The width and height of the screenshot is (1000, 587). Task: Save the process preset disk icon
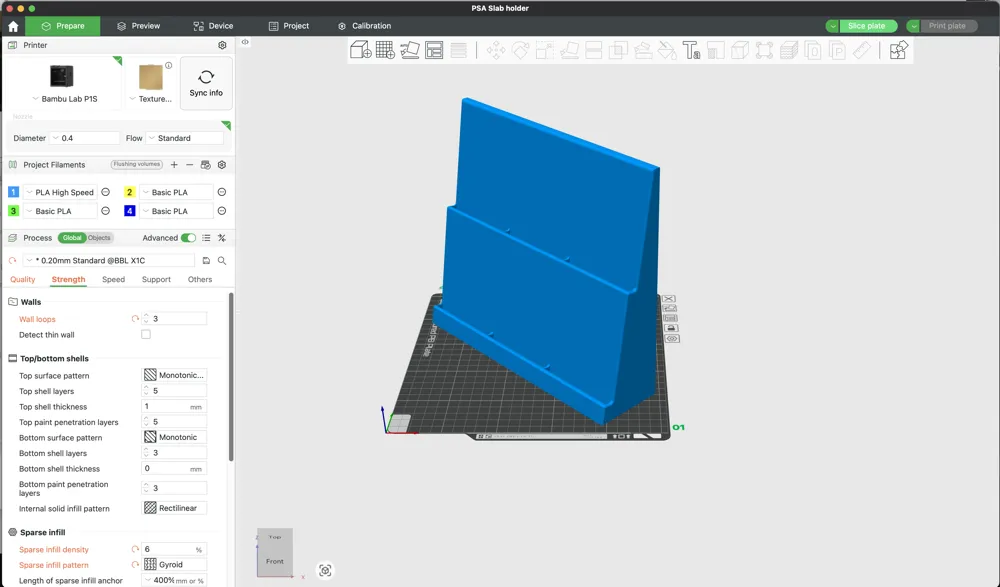click(x=206, y=260)
